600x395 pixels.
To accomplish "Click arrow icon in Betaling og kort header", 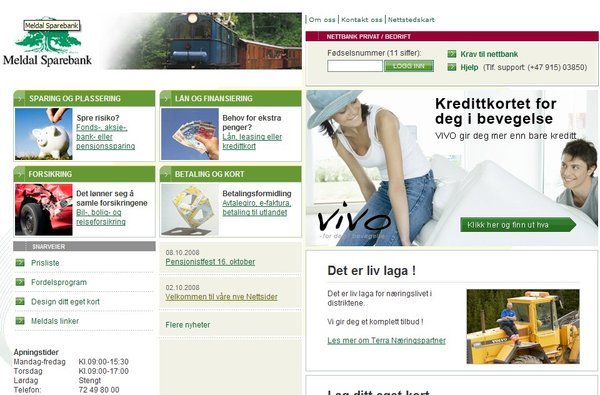I will click(165, 174).
